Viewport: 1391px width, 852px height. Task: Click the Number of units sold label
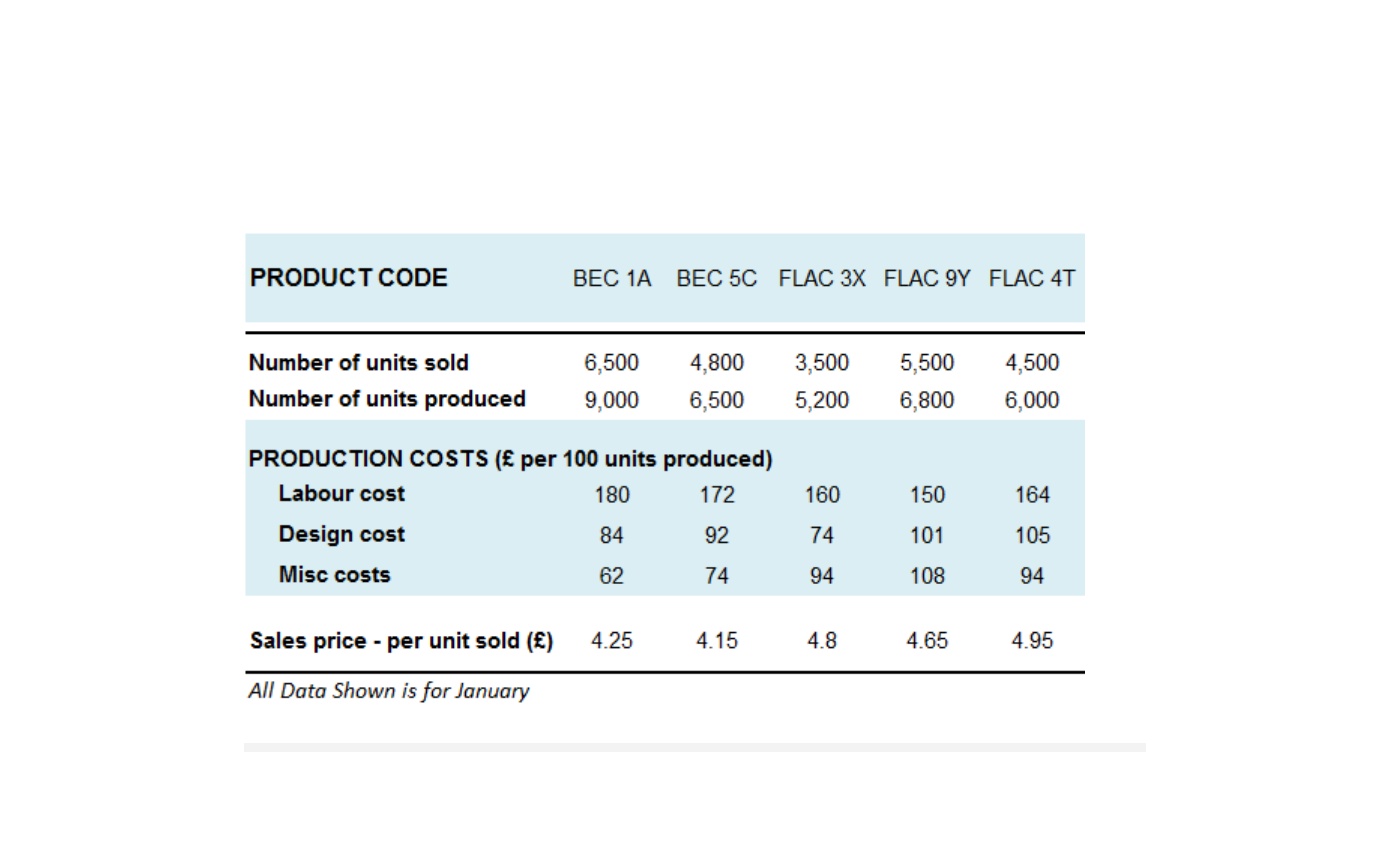point(359,362)
